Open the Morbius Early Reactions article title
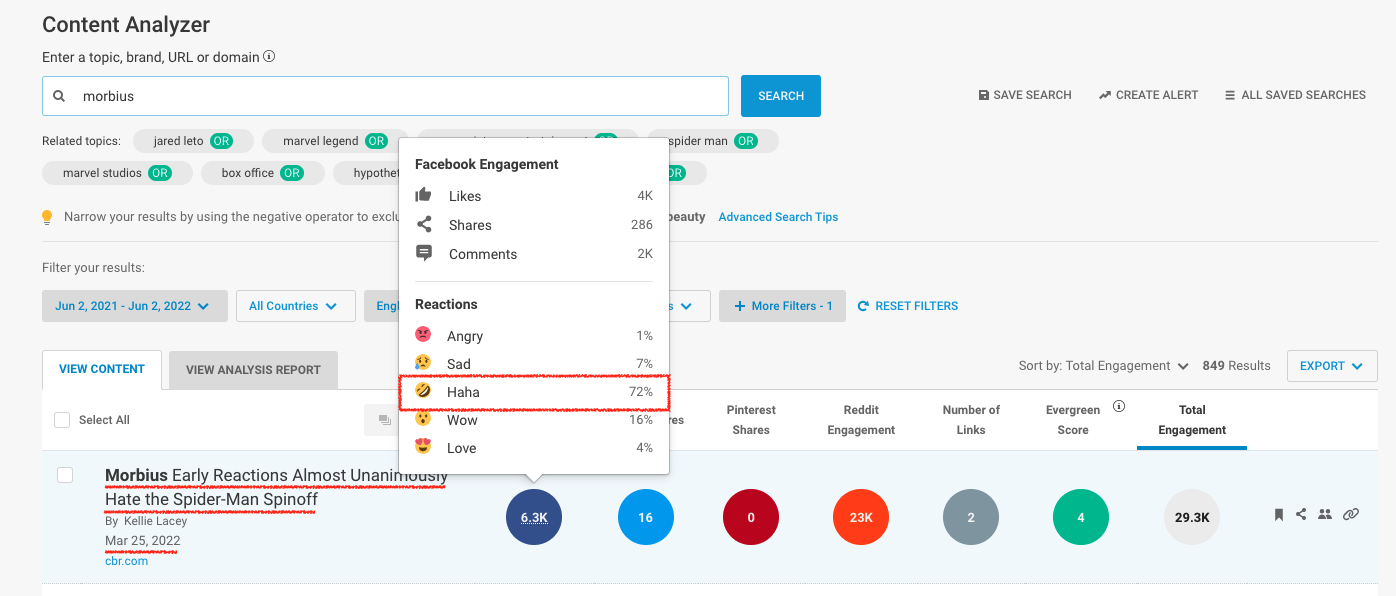Image resolution: width=1396 pixels, height=596 pixels. point(276,487)
